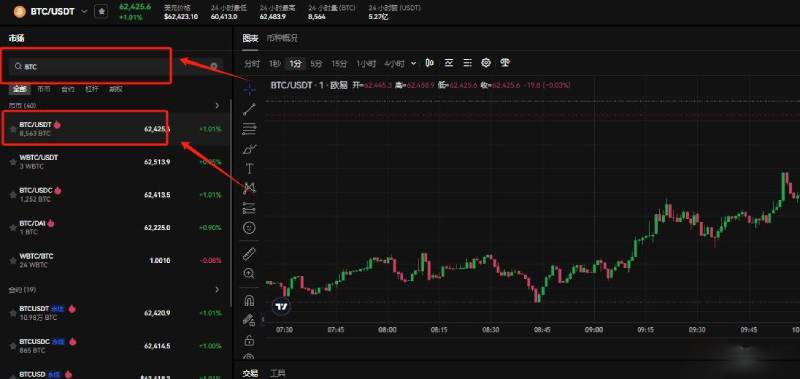The image size is (800, 379).
Task: Star WBTC/USDT in the market list
Action: click(x=13, y=162)
